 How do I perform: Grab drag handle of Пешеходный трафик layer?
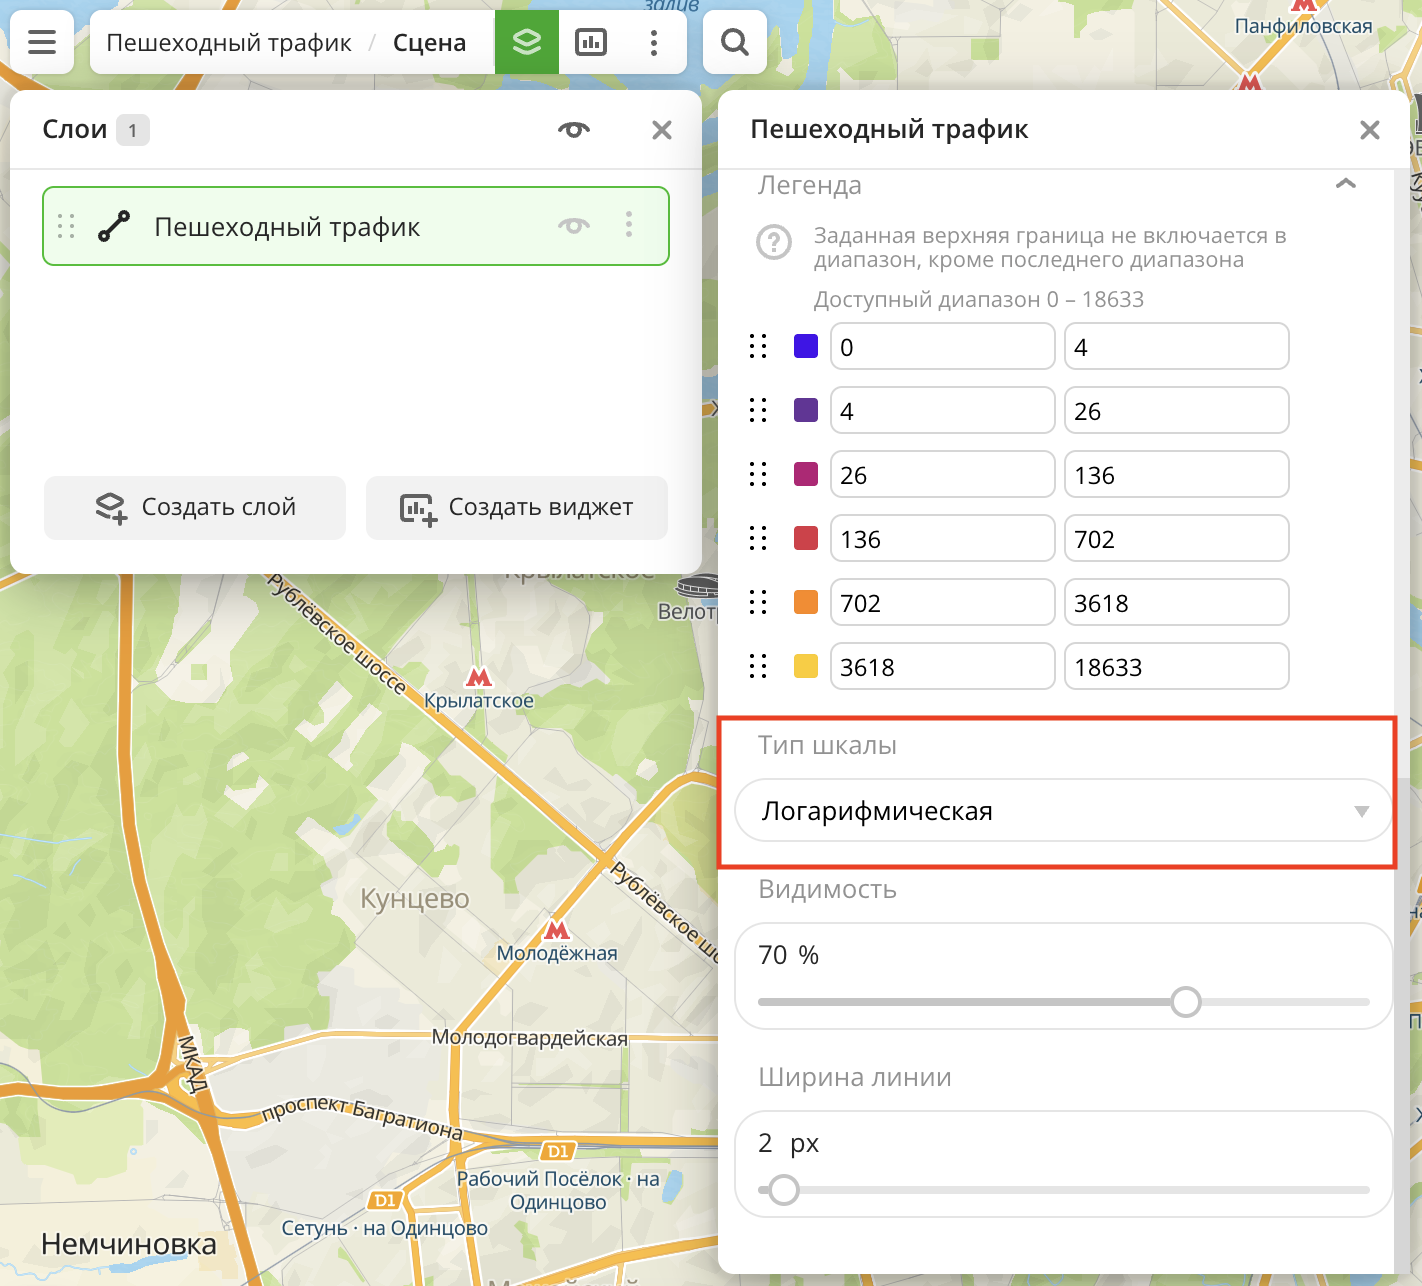tap(67, 226)
